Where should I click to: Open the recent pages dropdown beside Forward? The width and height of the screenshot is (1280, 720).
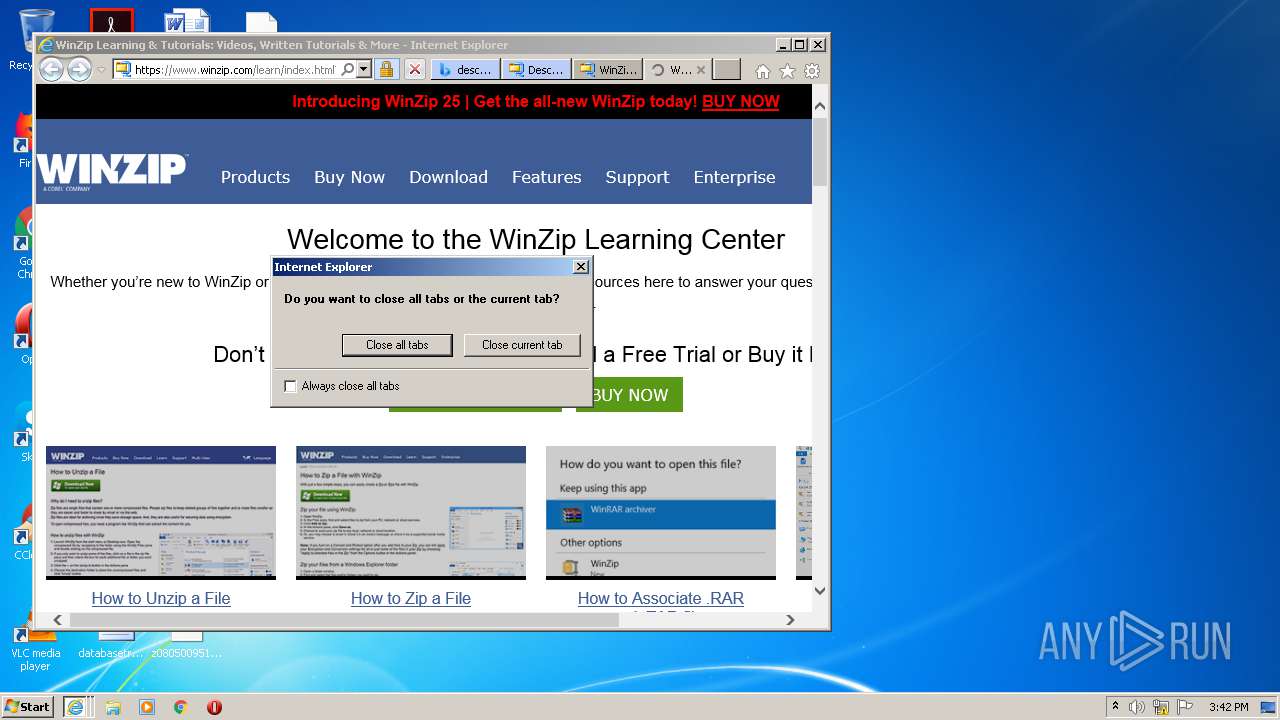(x=101, y=70)
